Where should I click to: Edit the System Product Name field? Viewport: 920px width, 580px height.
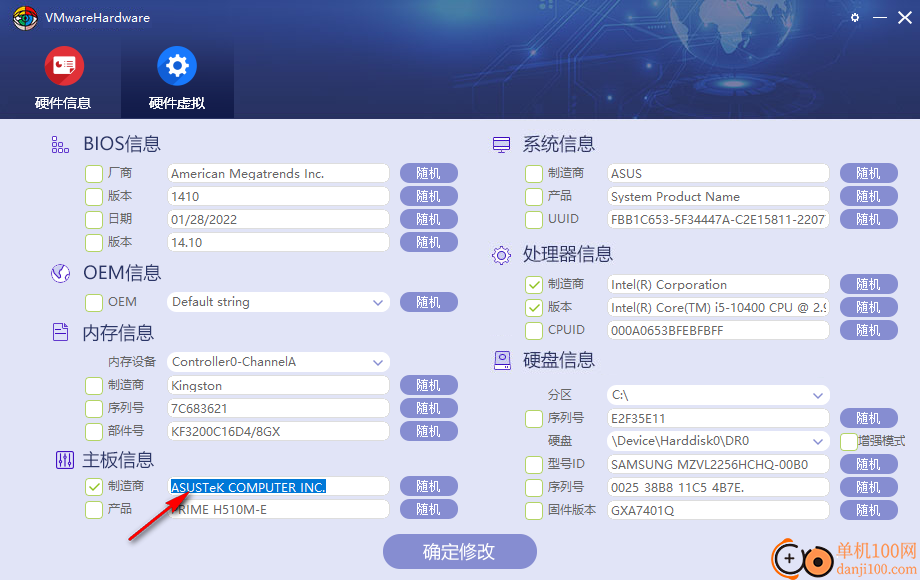(718, 196)
